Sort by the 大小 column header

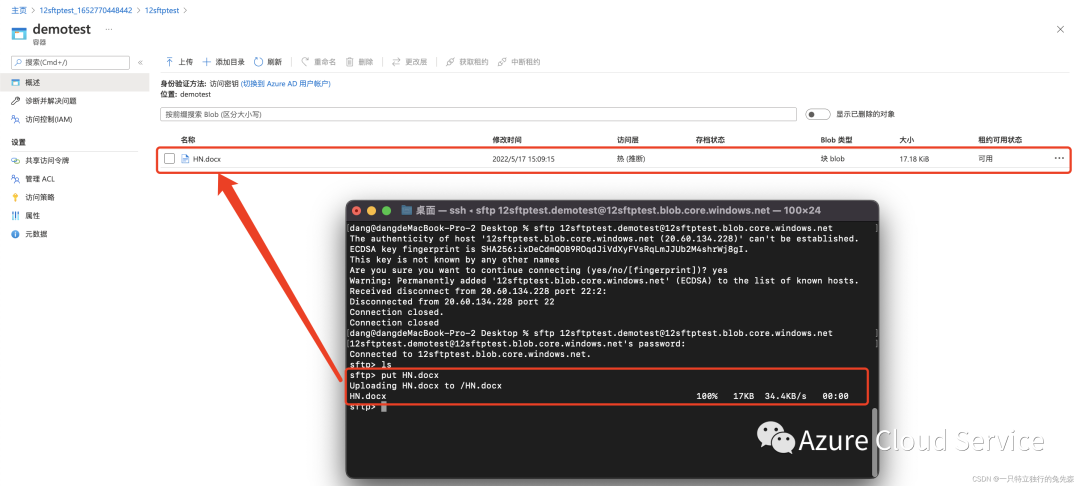(x=906, y=140)
